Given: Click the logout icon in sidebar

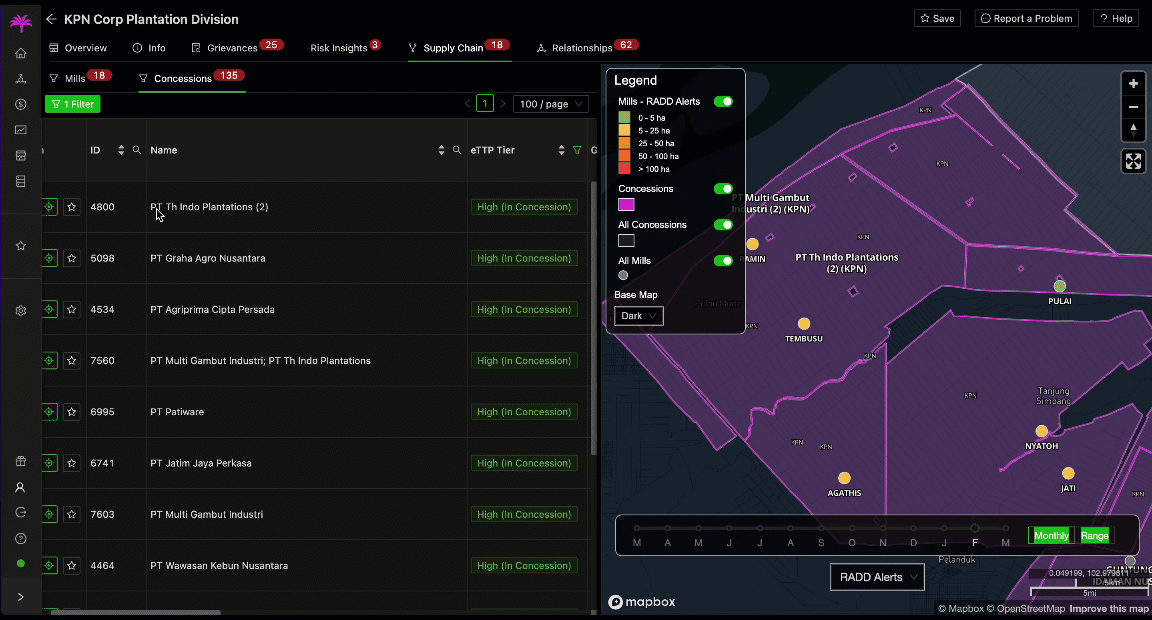Looking at the screenshot, I should coord(21,513).
